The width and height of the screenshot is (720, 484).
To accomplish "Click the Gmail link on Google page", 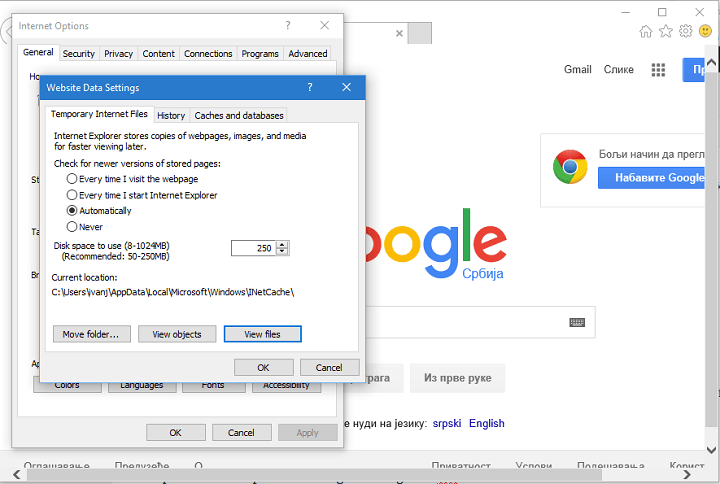I will 578,69.
